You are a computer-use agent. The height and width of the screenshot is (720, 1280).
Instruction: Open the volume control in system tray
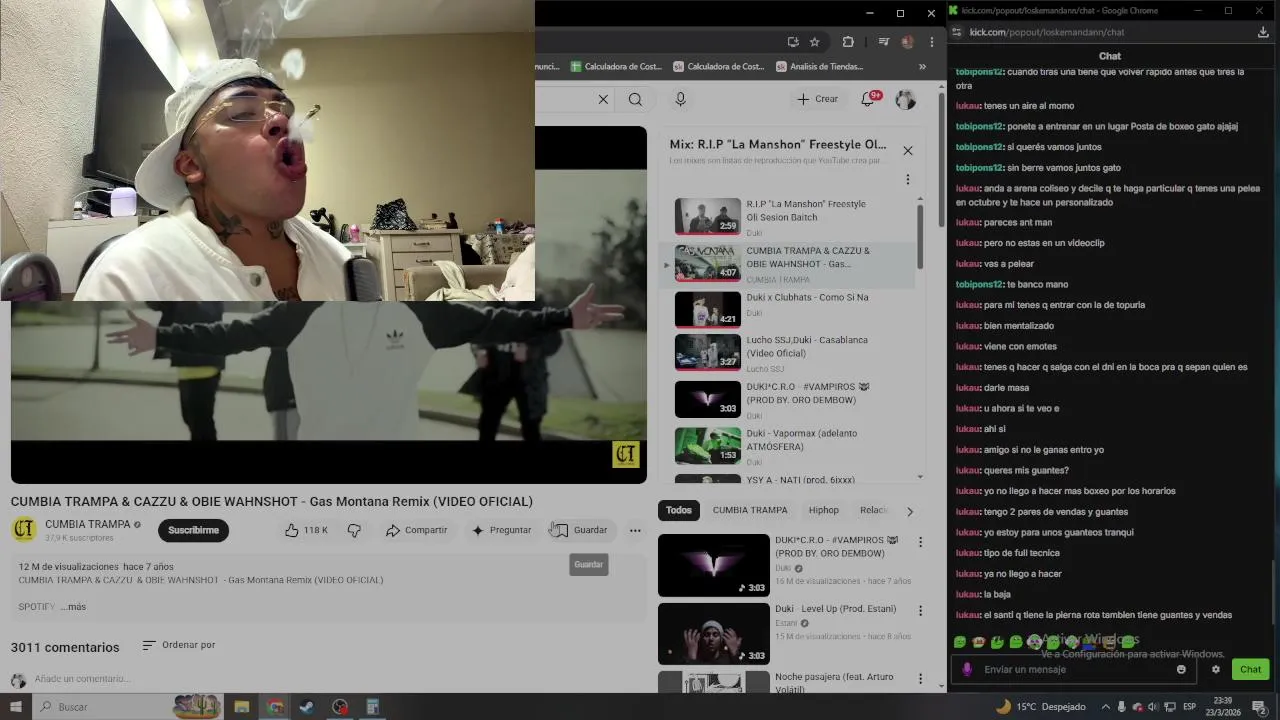coord(1153,707)
